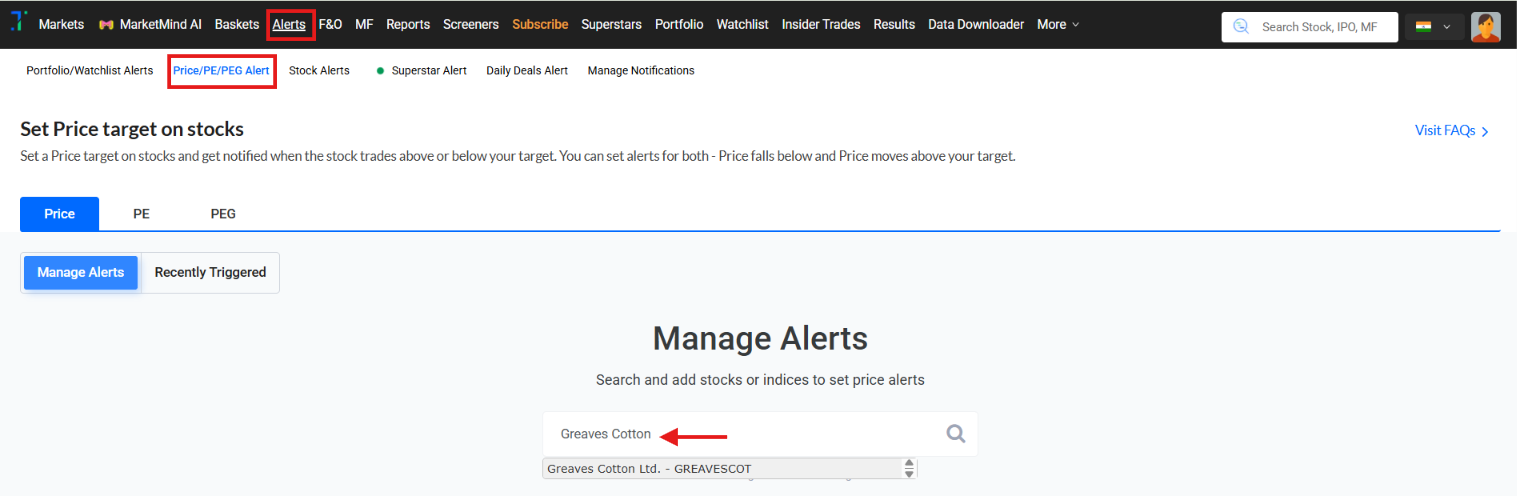Open Manage Notifications
Screen dimensions: 1517x496
(641, 71)
